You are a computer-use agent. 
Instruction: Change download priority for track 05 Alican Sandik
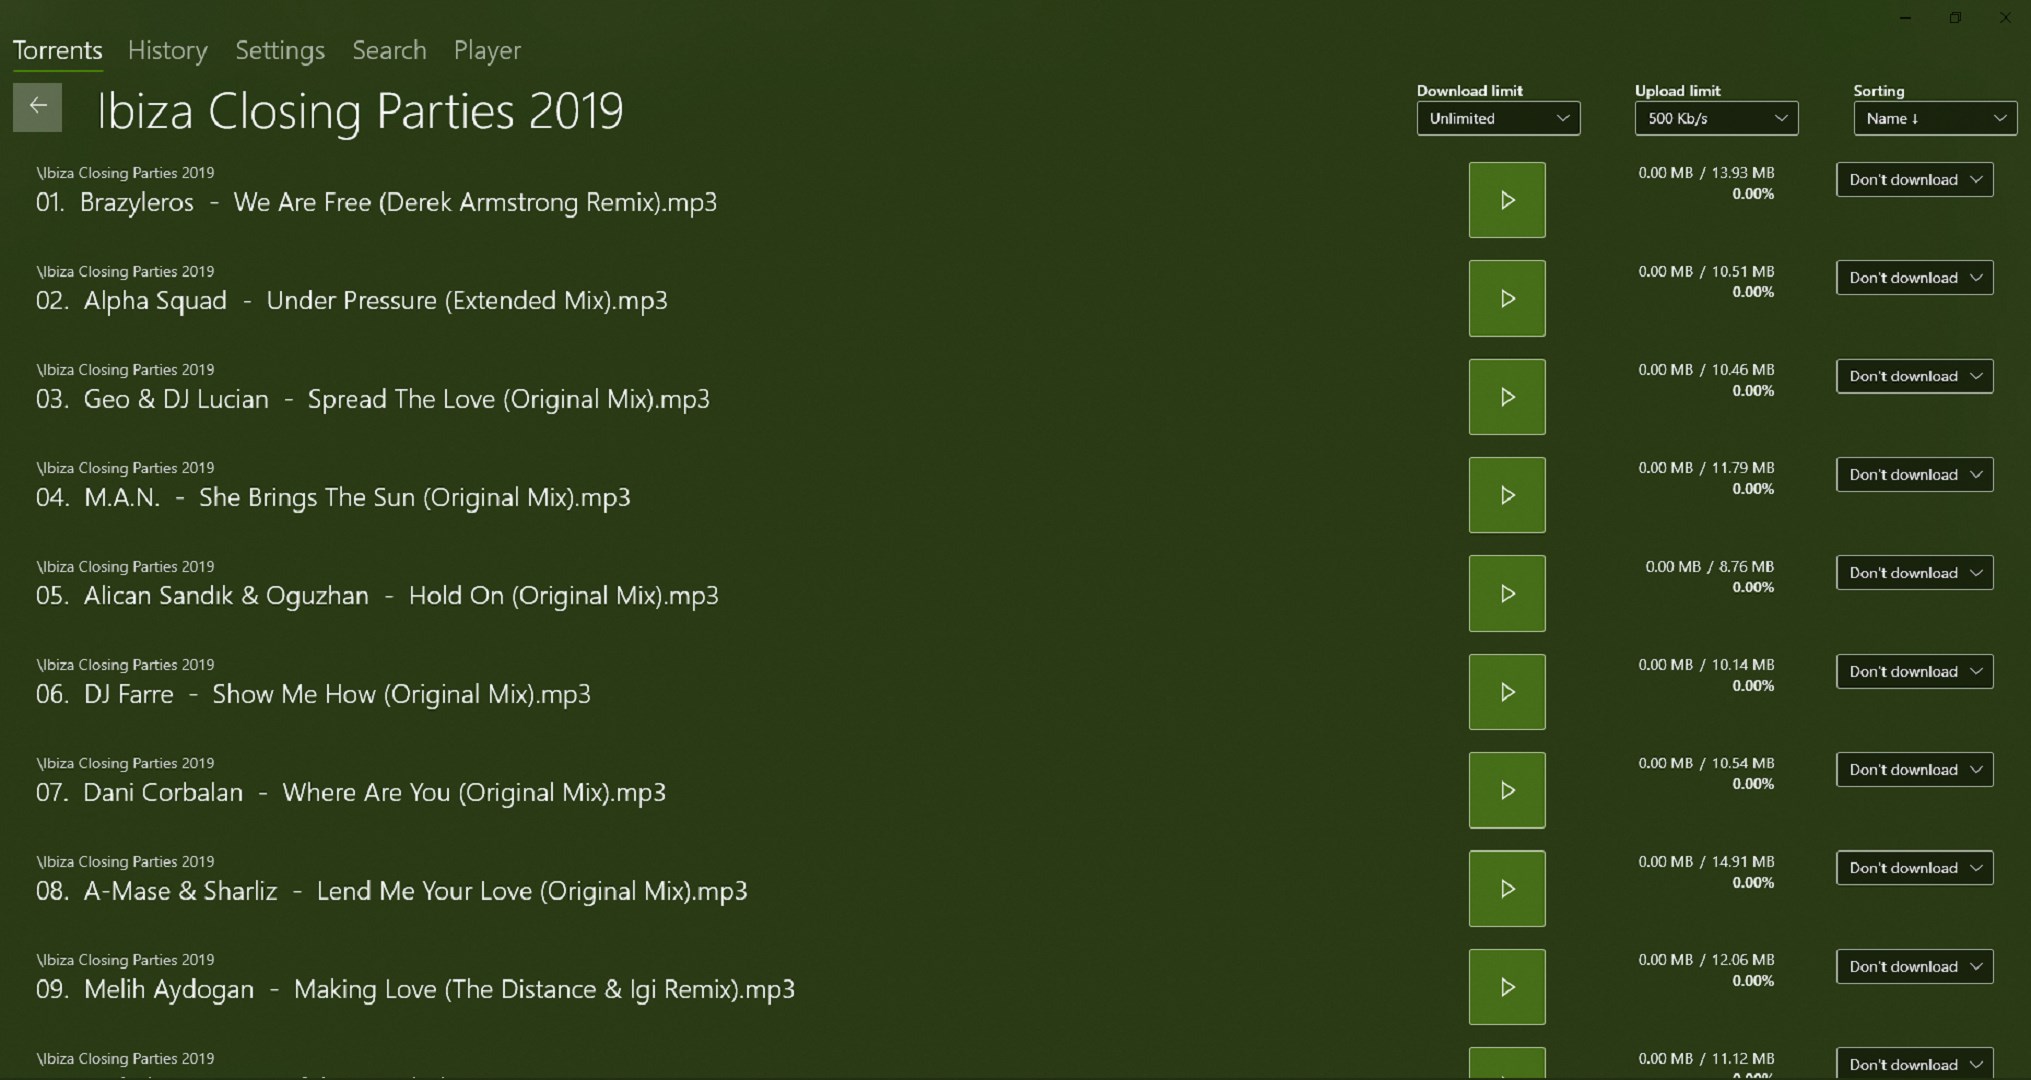(1914, 572)
